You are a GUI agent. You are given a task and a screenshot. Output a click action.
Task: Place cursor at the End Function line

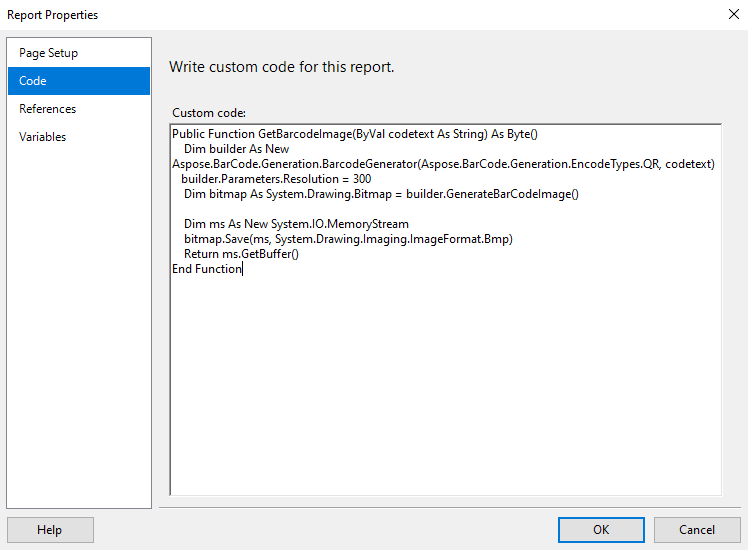[207, 269]
